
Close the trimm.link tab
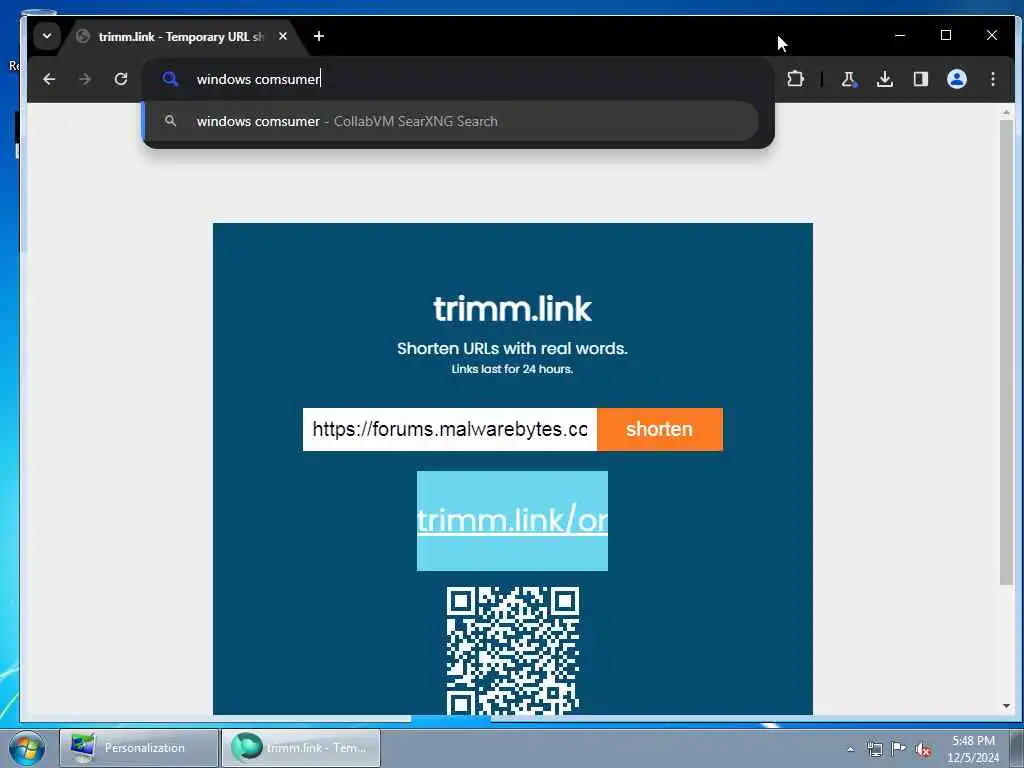[283, 37]
